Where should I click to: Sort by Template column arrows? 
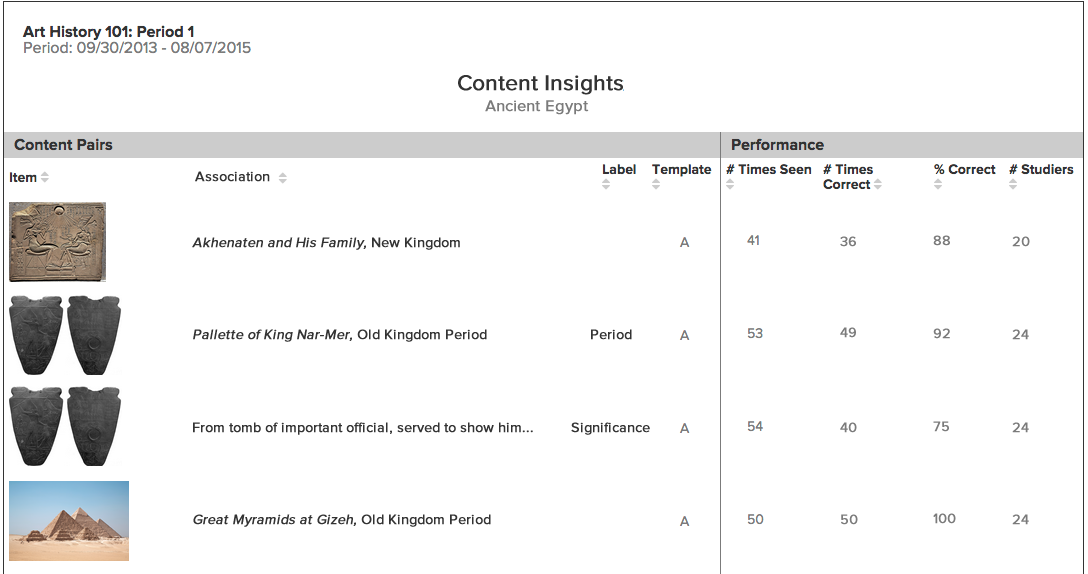pos(656,185)
